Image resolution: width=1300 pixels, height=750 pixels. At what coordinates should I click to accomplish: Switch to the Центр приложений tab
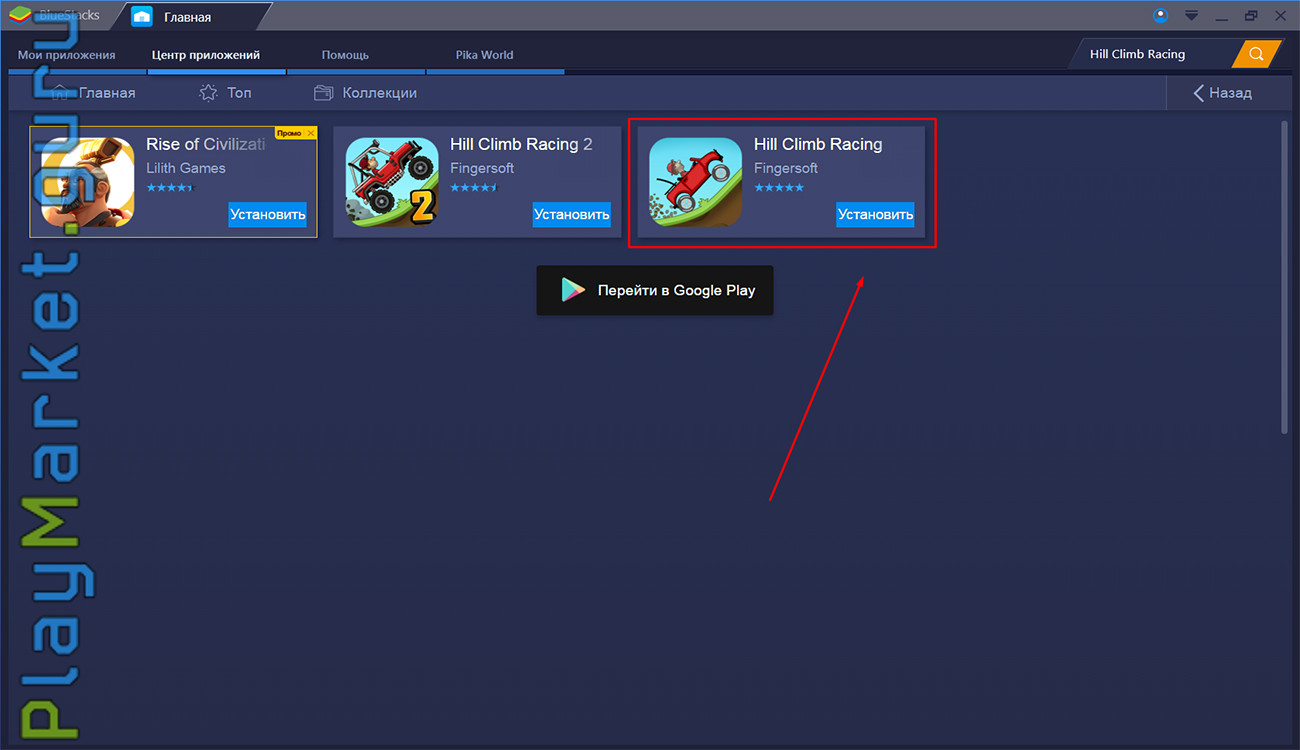(206, 55)
